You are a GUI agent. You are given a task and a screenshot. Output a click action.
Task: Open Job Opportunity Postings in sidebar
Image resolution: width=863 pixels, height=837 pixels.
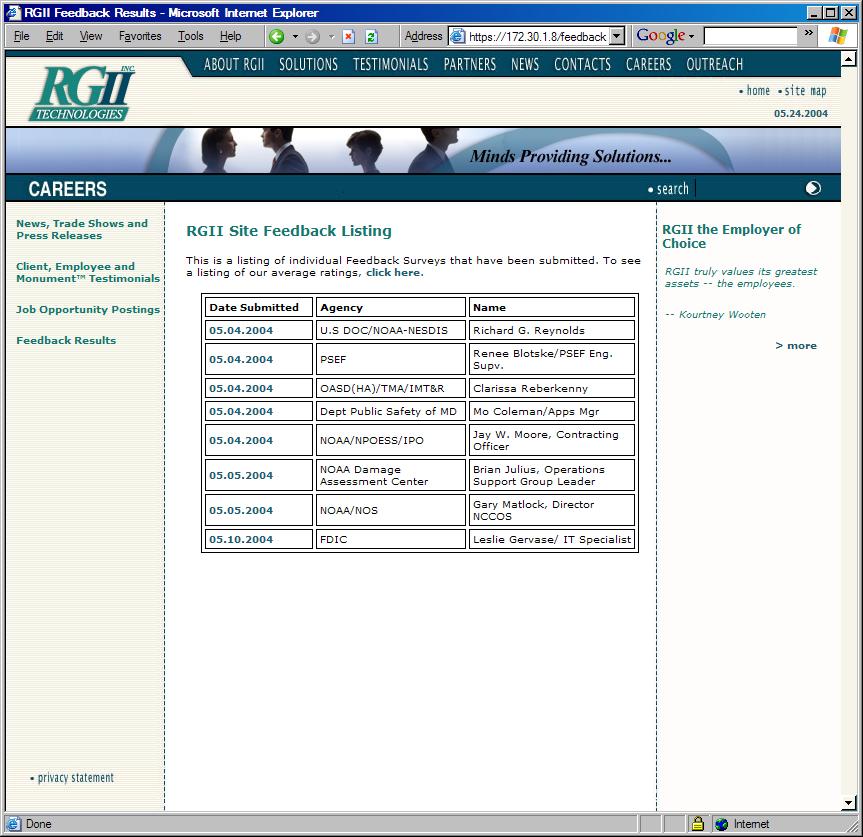(x=88, y=310)
